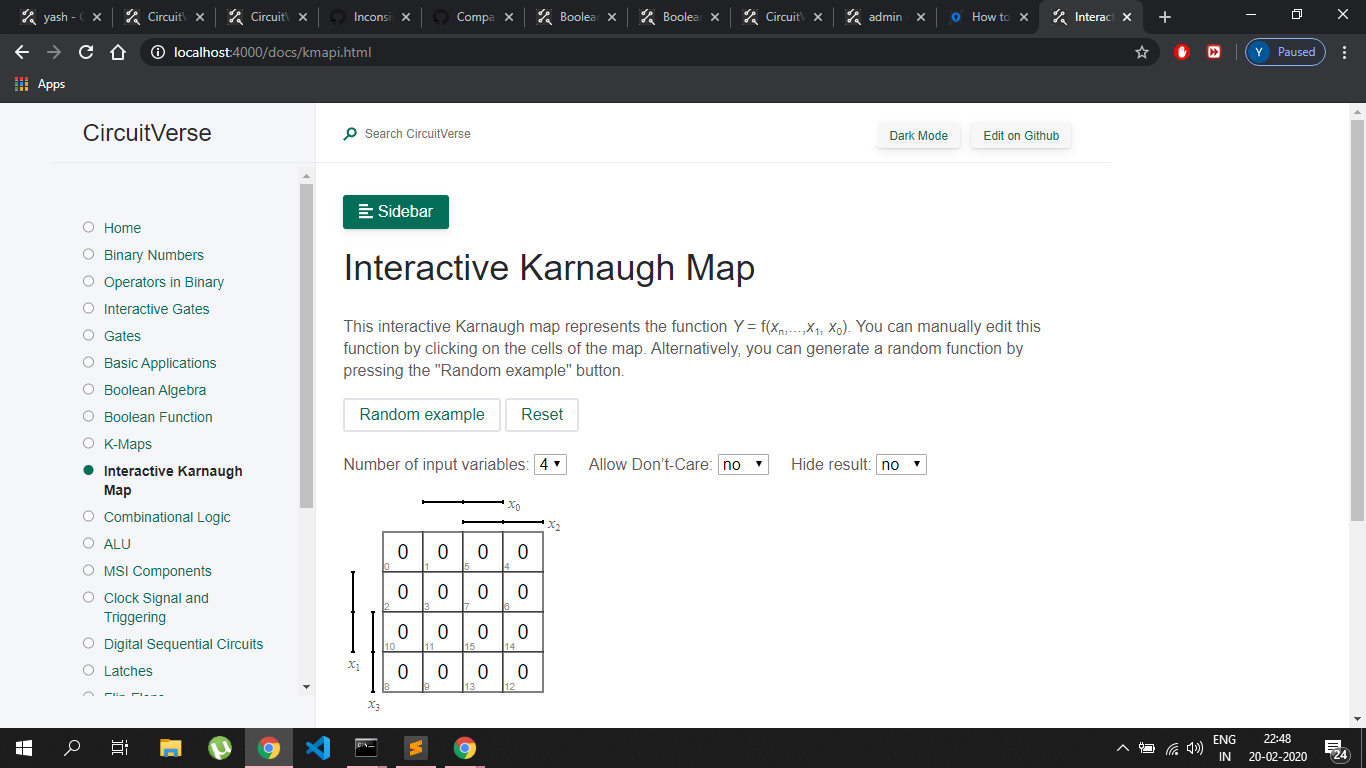This screenshot has height=768, width=1366.
Task: Switch to the How to browser tab
Action: [986, 17]
